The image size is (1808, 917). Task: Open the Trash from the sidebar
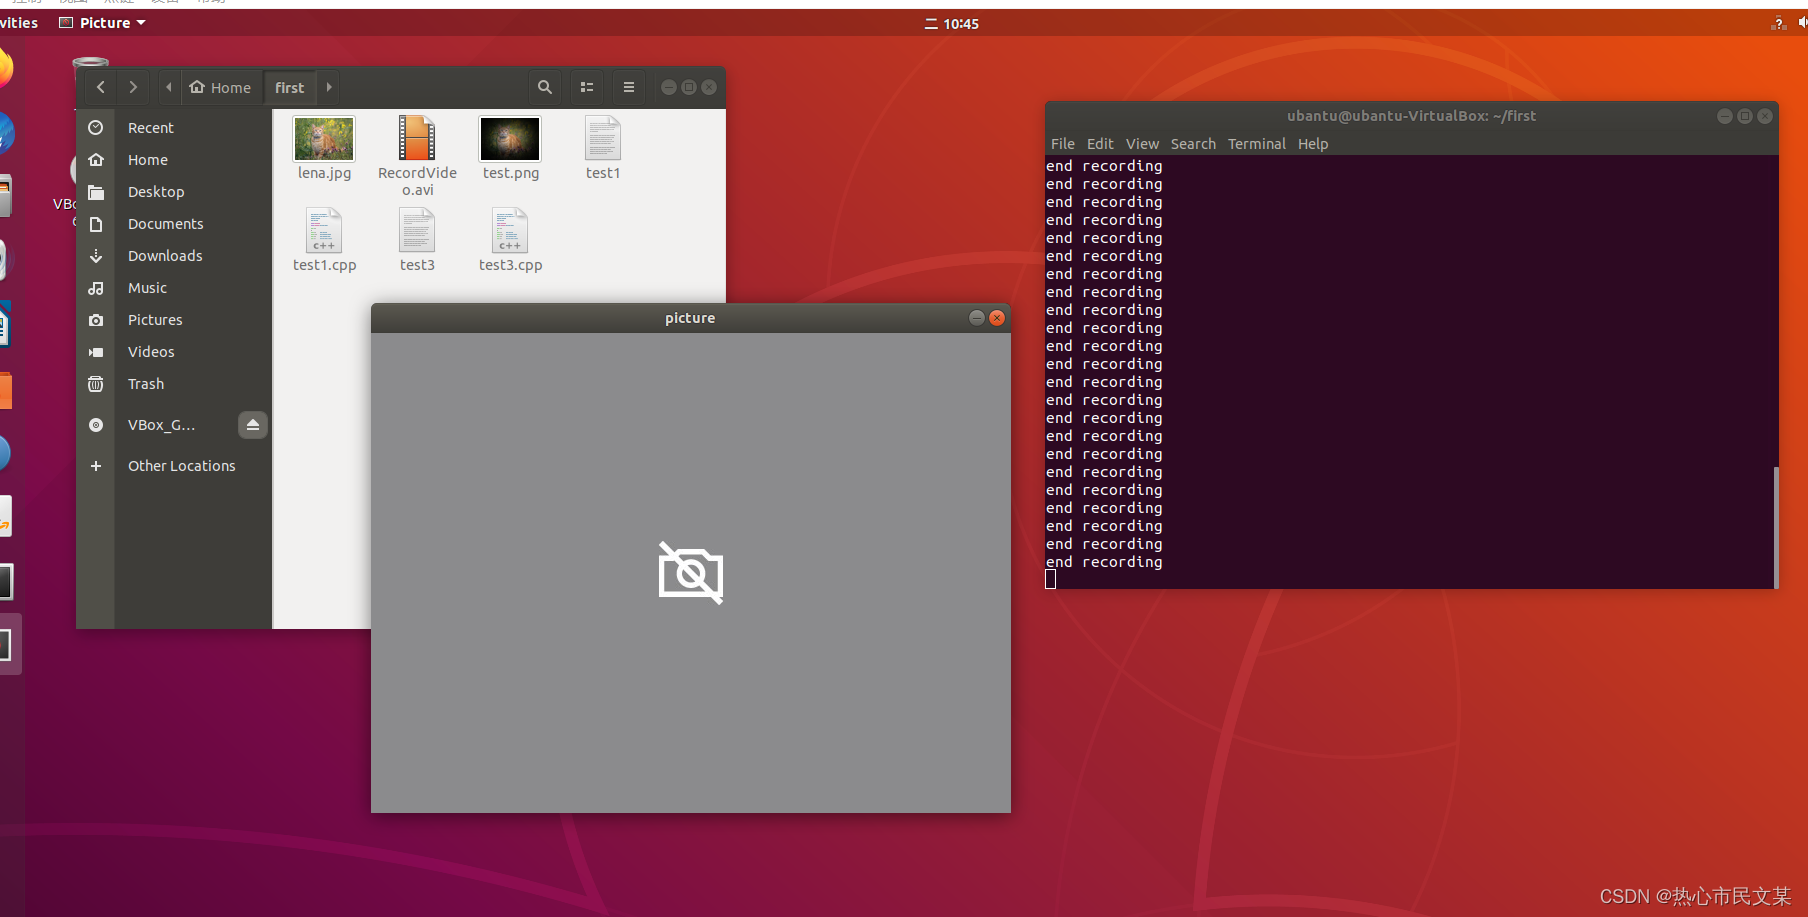(146, 383)
